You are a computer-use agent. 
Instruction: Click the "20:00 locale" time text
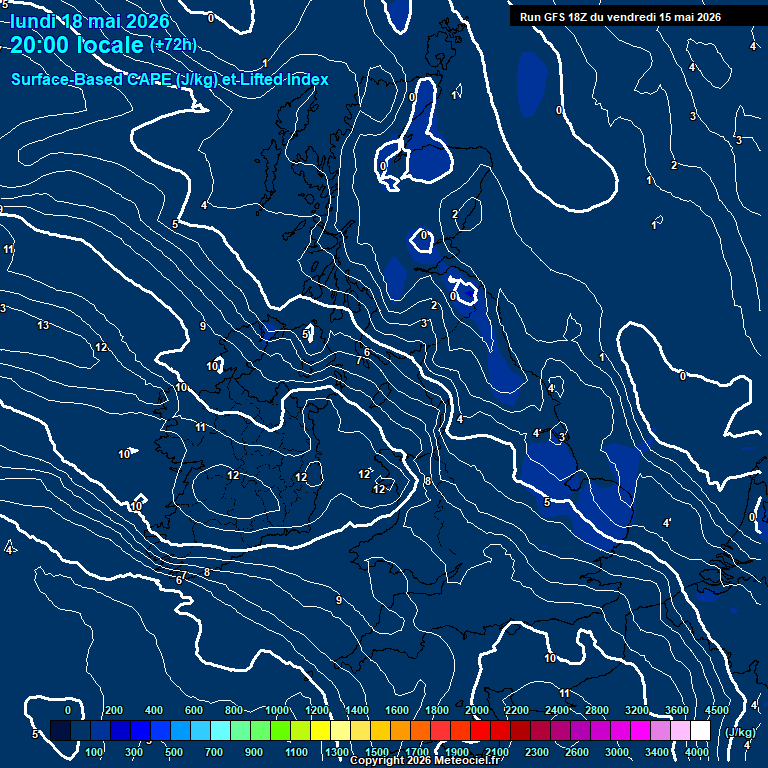click(77, 45)
